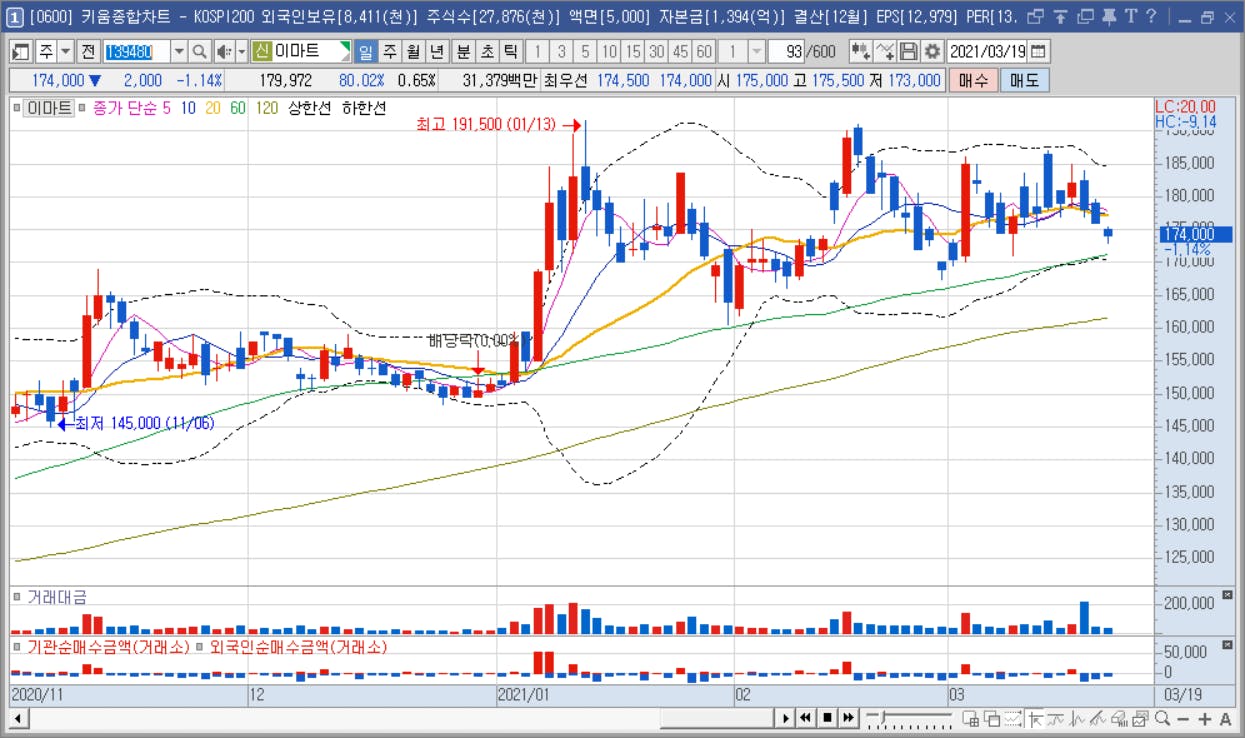Click the bottom toolbar magnifier zoom icon
Screen dimensions: 1245x738
pos(1162,718)
